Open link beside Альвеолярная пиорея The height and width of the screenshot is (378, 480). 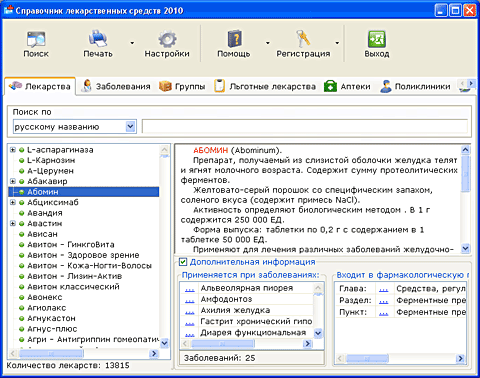coord(190,289)
